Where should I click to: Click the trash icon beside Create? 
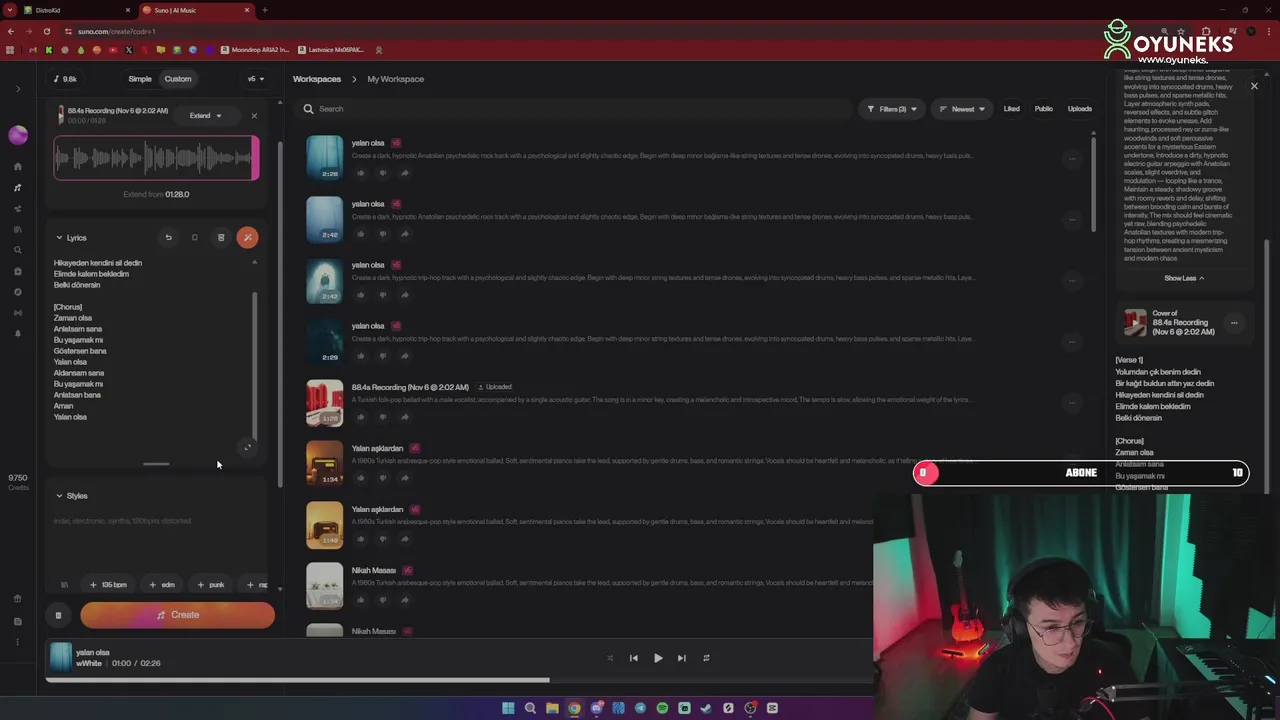tap(58, 615)
